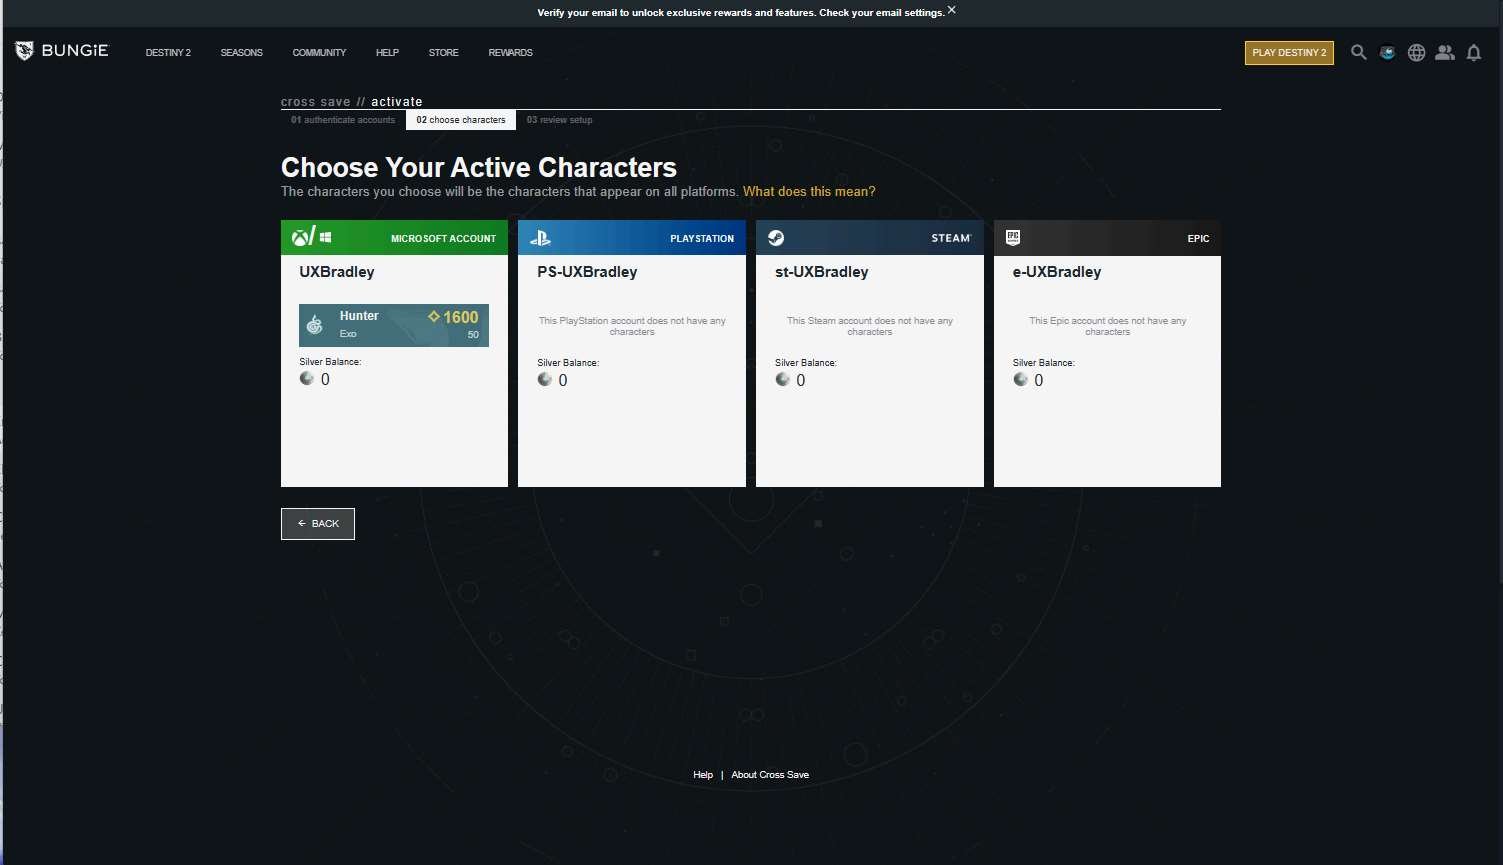Click the 'e-UXBradley' account name
Image resolution: width=1503 pixels, height=865 pixels.
click(x=1057, y=272)
